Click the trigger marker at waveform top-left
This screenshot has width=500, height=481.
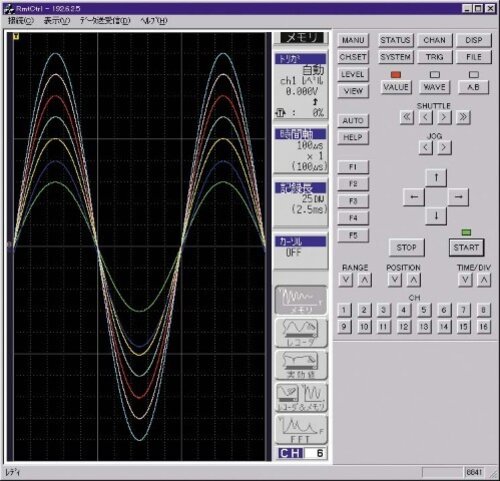16,36
